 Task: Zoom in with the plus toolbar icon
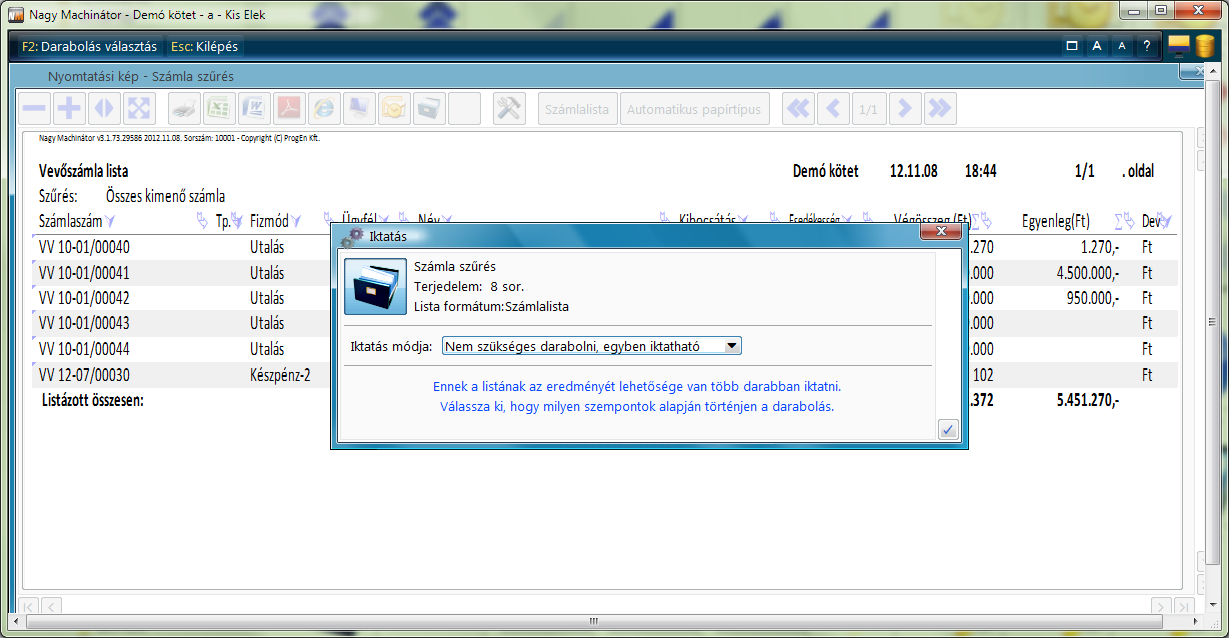[69, 109]
